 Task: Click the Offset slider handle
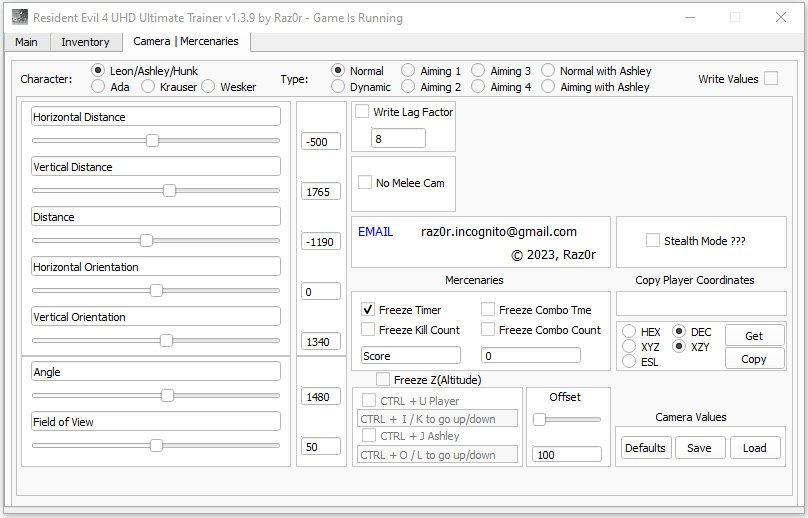[540, 420]
